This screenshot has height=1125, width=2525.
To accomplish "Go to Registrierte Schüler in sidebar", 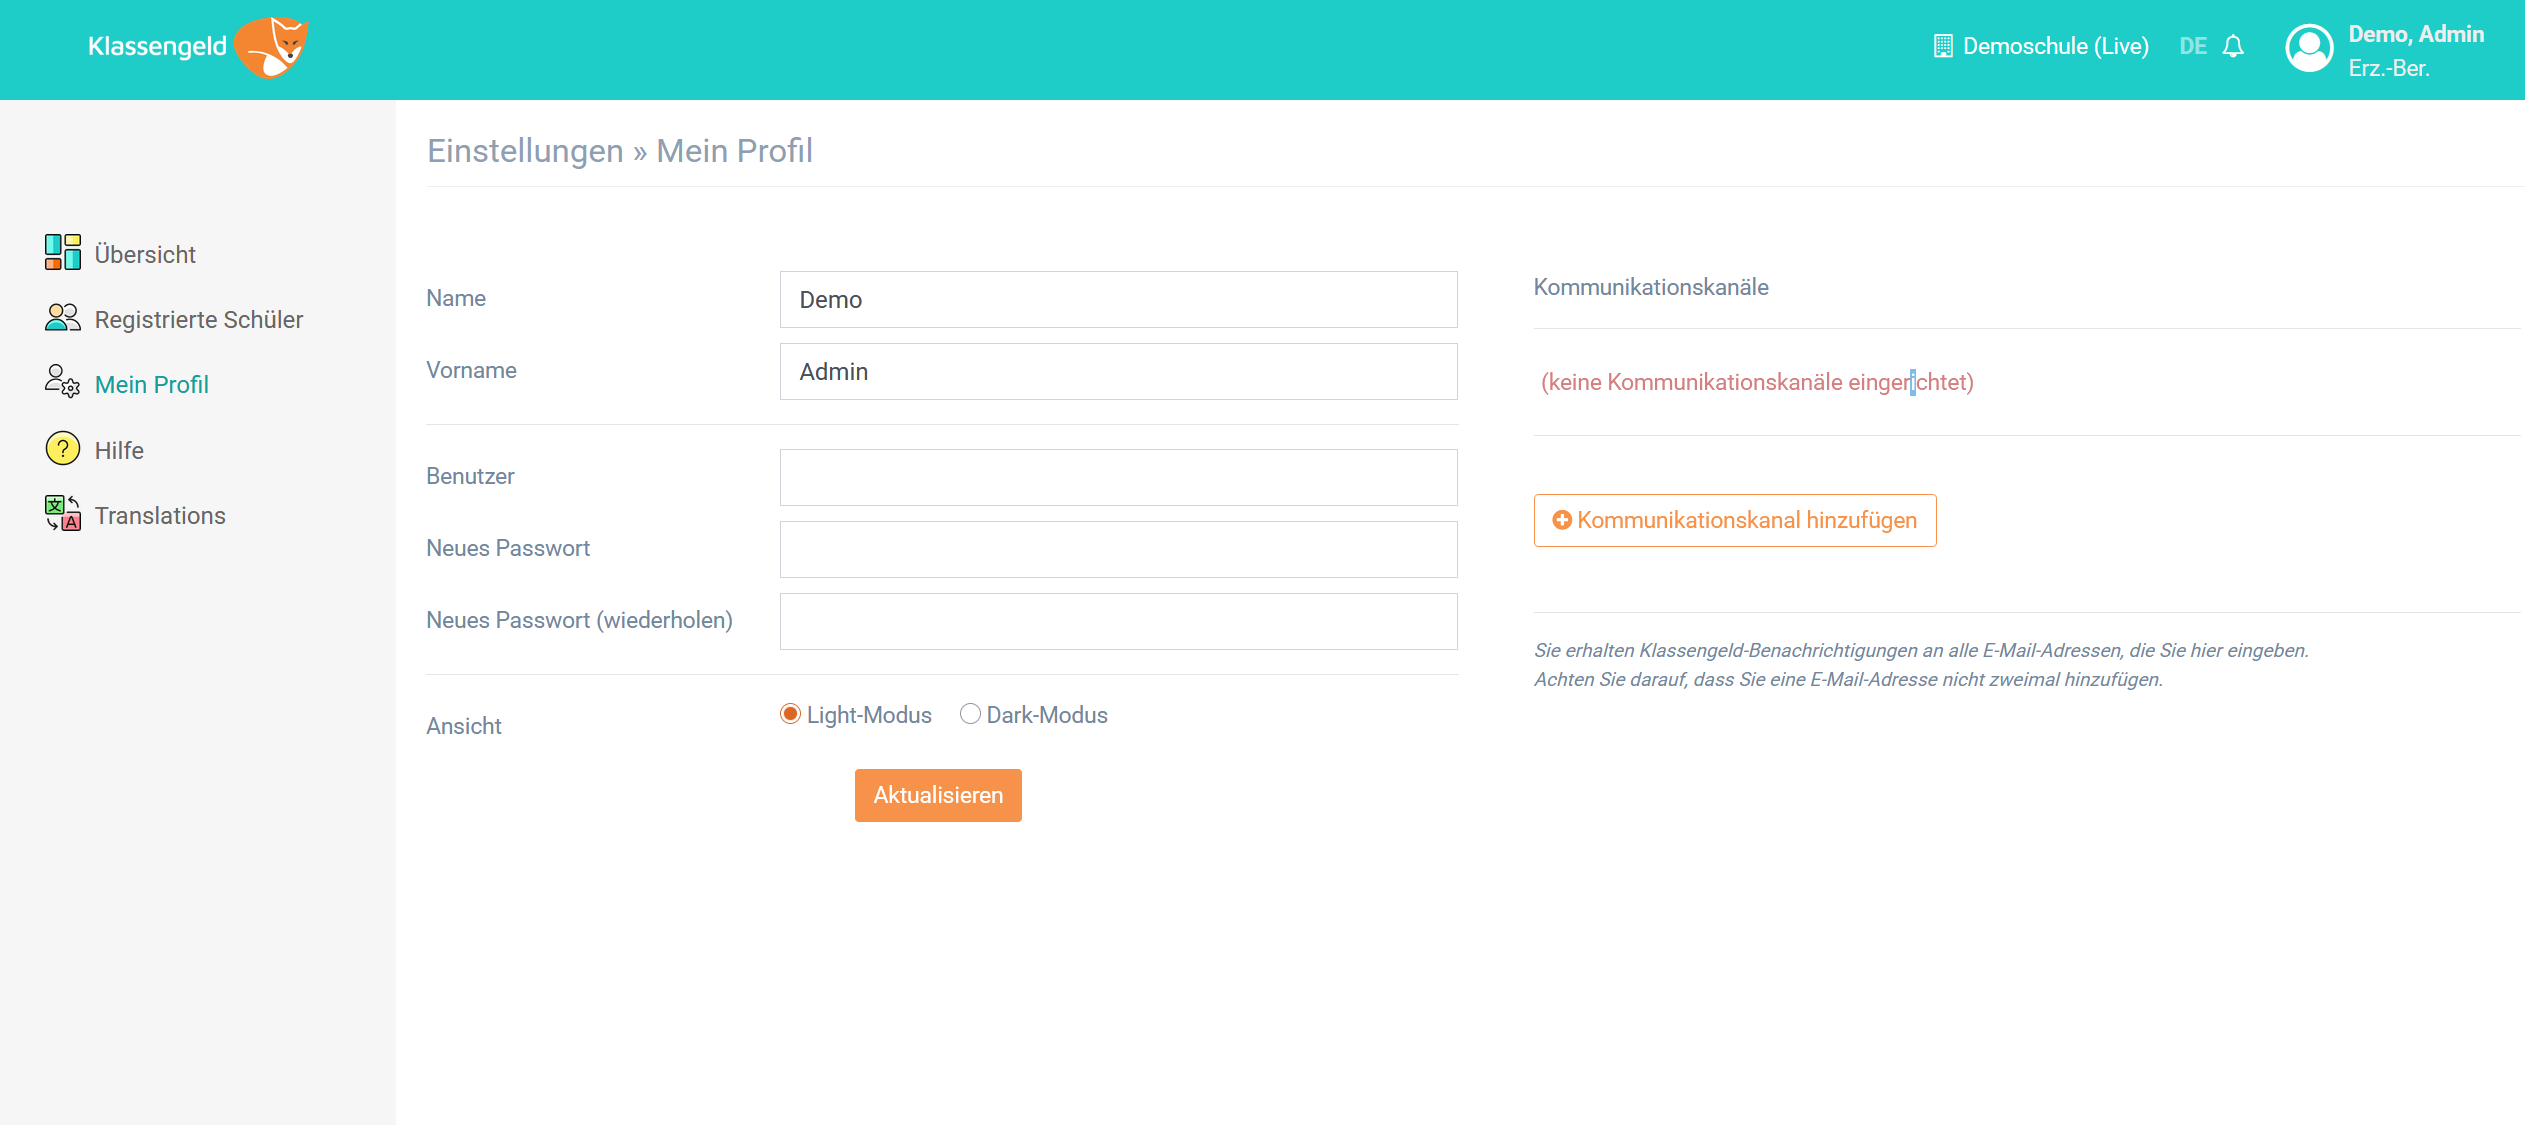I will click(x=198, y=320).
